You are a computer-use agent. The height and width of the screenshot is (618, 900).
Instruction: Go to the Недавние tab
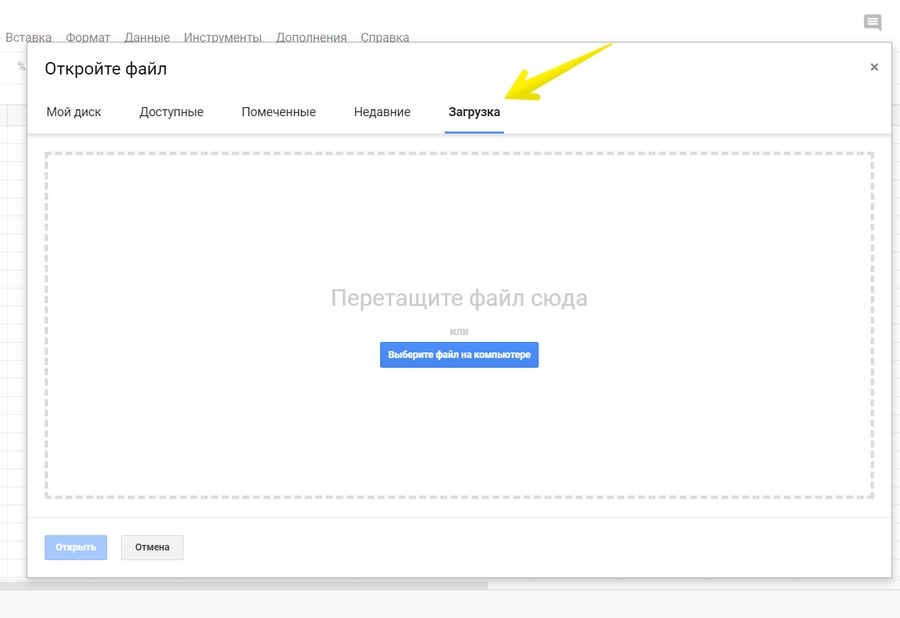click(382, 112)
